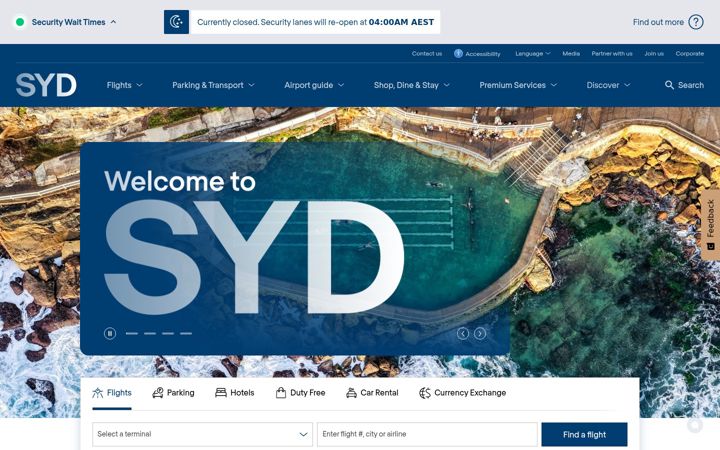
Task: Click the Search text in navigation
Action: [x=691, y=85]
